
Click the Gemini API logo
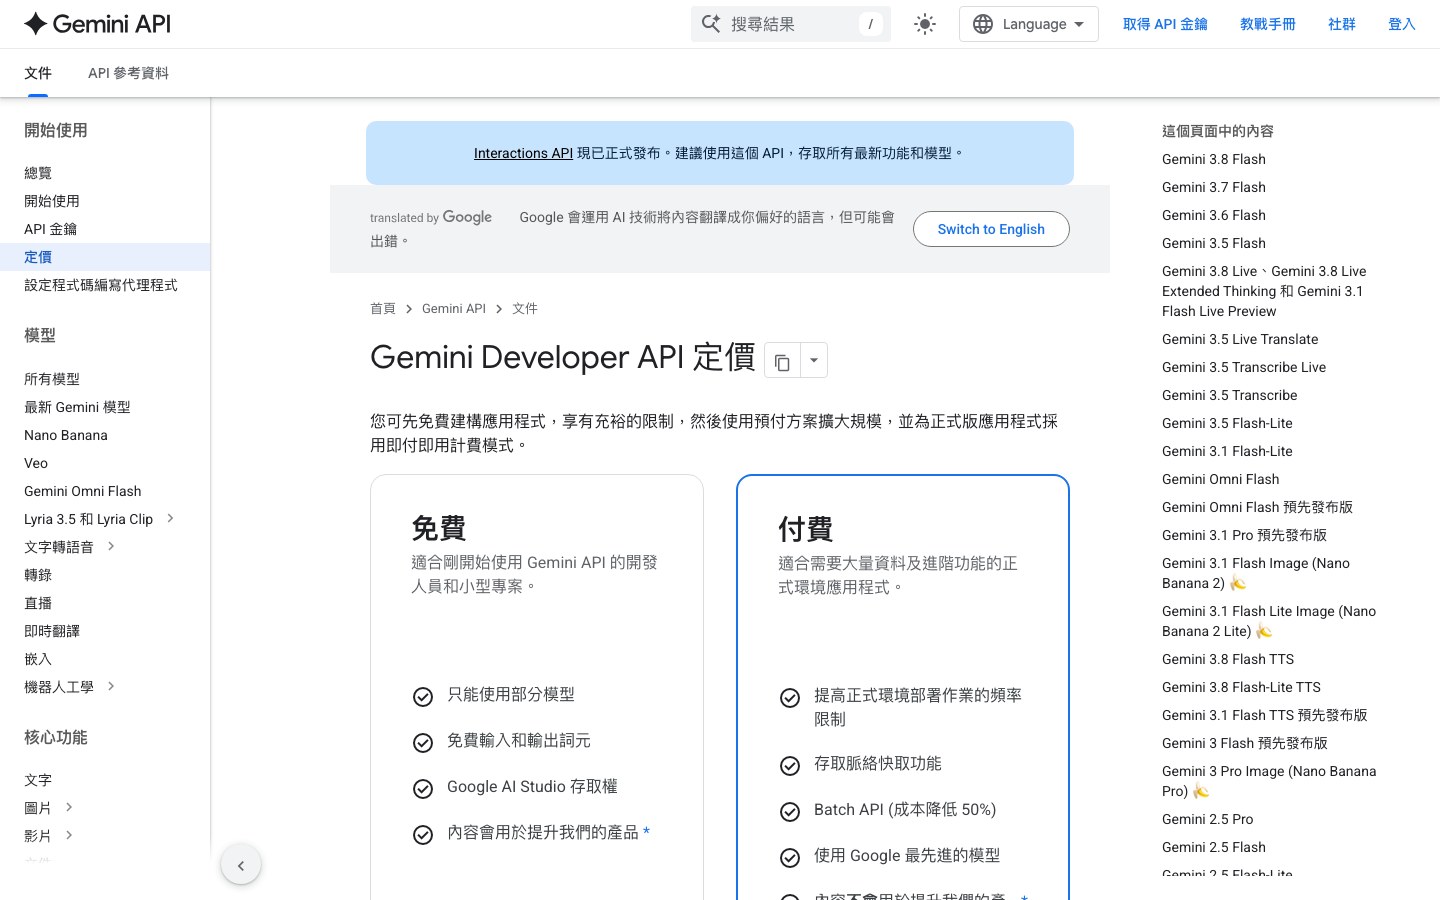tap(97, 24)
